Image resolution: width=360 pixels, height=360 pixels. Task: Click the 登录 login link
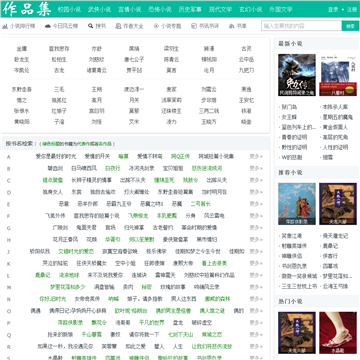pyautogui.click(x=333, y=9)
